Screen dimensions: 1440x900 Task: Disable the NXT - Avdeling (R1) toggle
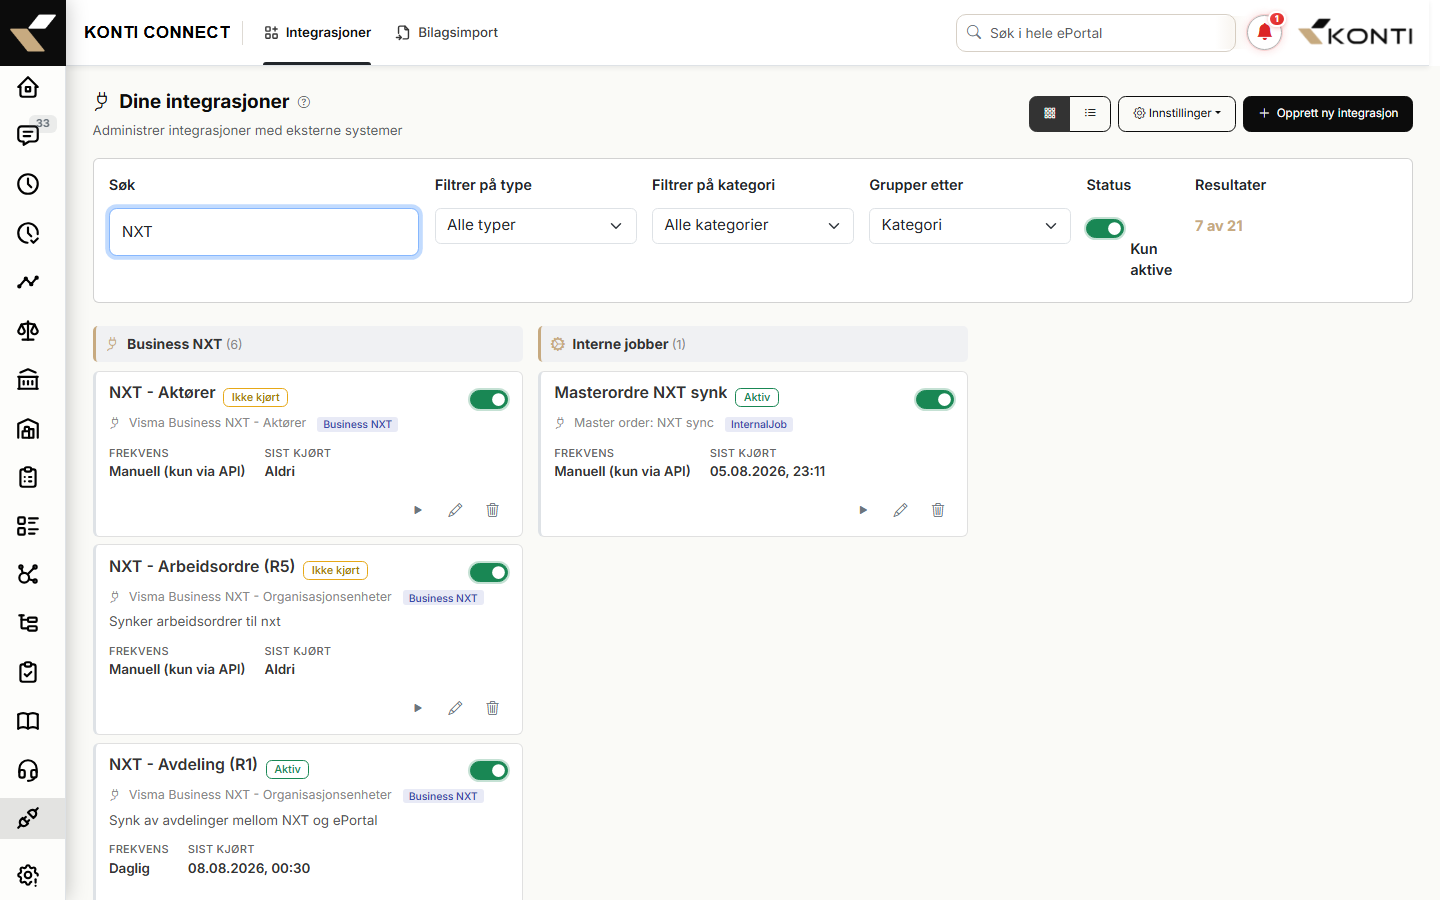489,771
